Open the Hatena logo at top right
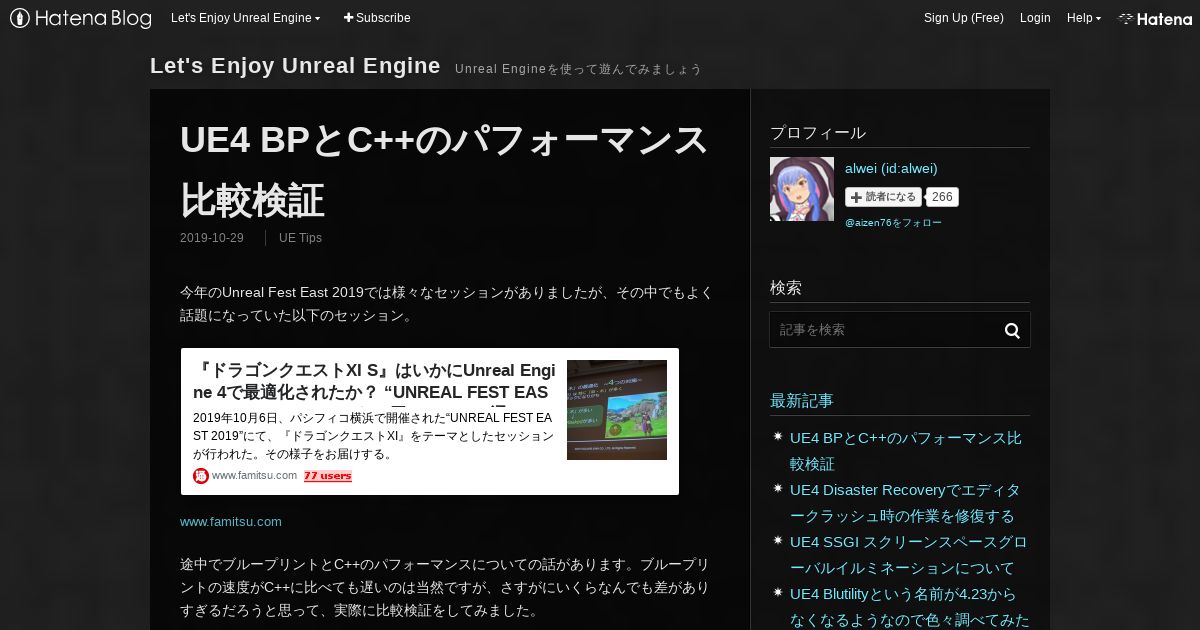The image size is (1200, 630). pyautogui.click(x=1155, y=18)
